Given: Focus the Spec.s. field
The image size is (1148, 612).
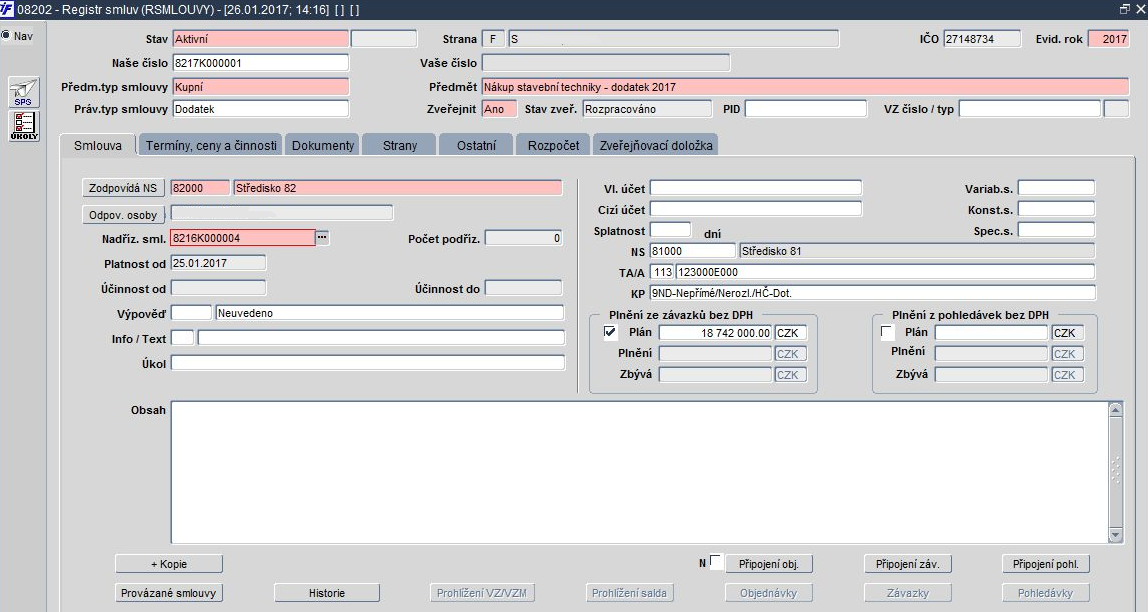Looking at the screenshot, I should pyautogui.click(x=1056, y=231).
